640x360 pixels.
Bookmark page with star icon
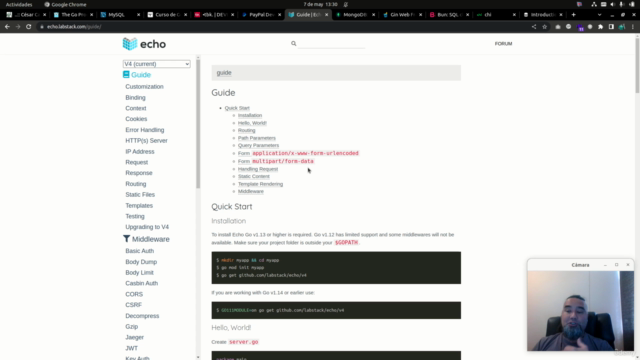pyautogui.click(x=544, y=27)
